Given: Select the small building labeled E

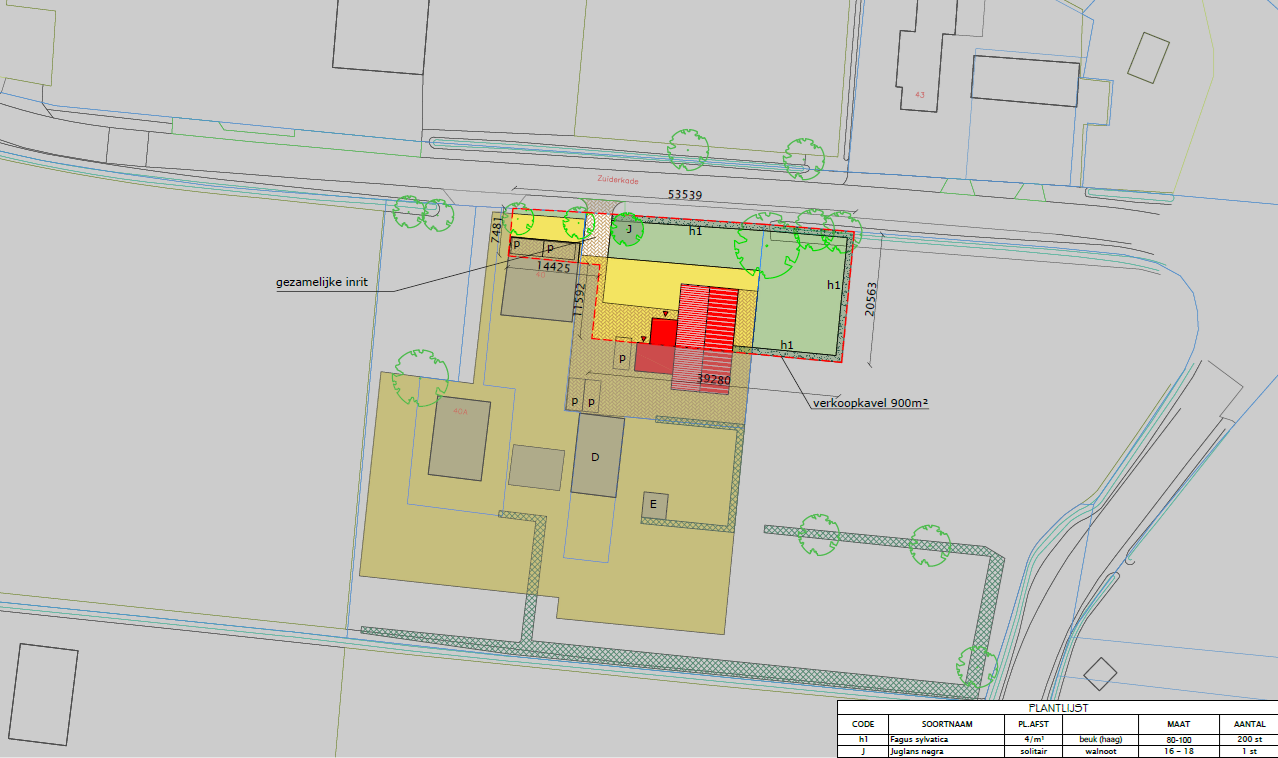Looking at the screenshot, I should [x=655, y=505].
